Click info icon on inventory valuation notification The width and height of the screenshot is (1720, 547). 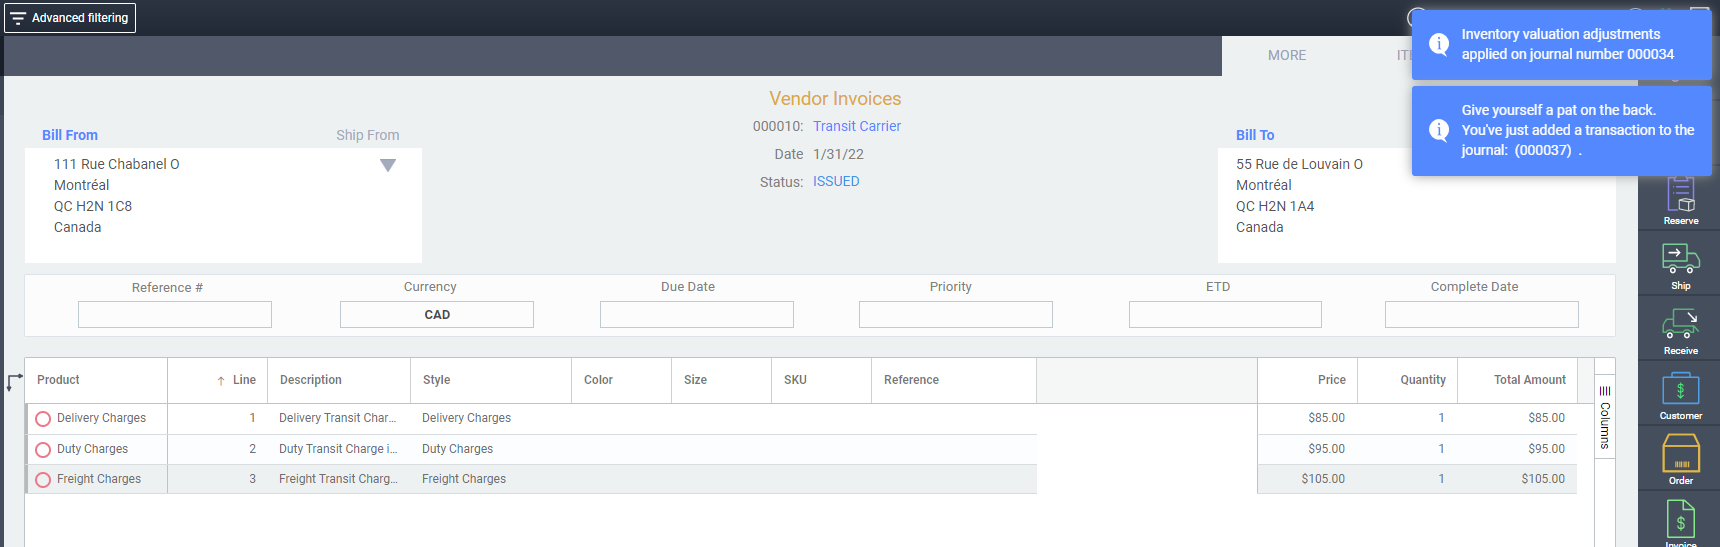[1439, 44]
